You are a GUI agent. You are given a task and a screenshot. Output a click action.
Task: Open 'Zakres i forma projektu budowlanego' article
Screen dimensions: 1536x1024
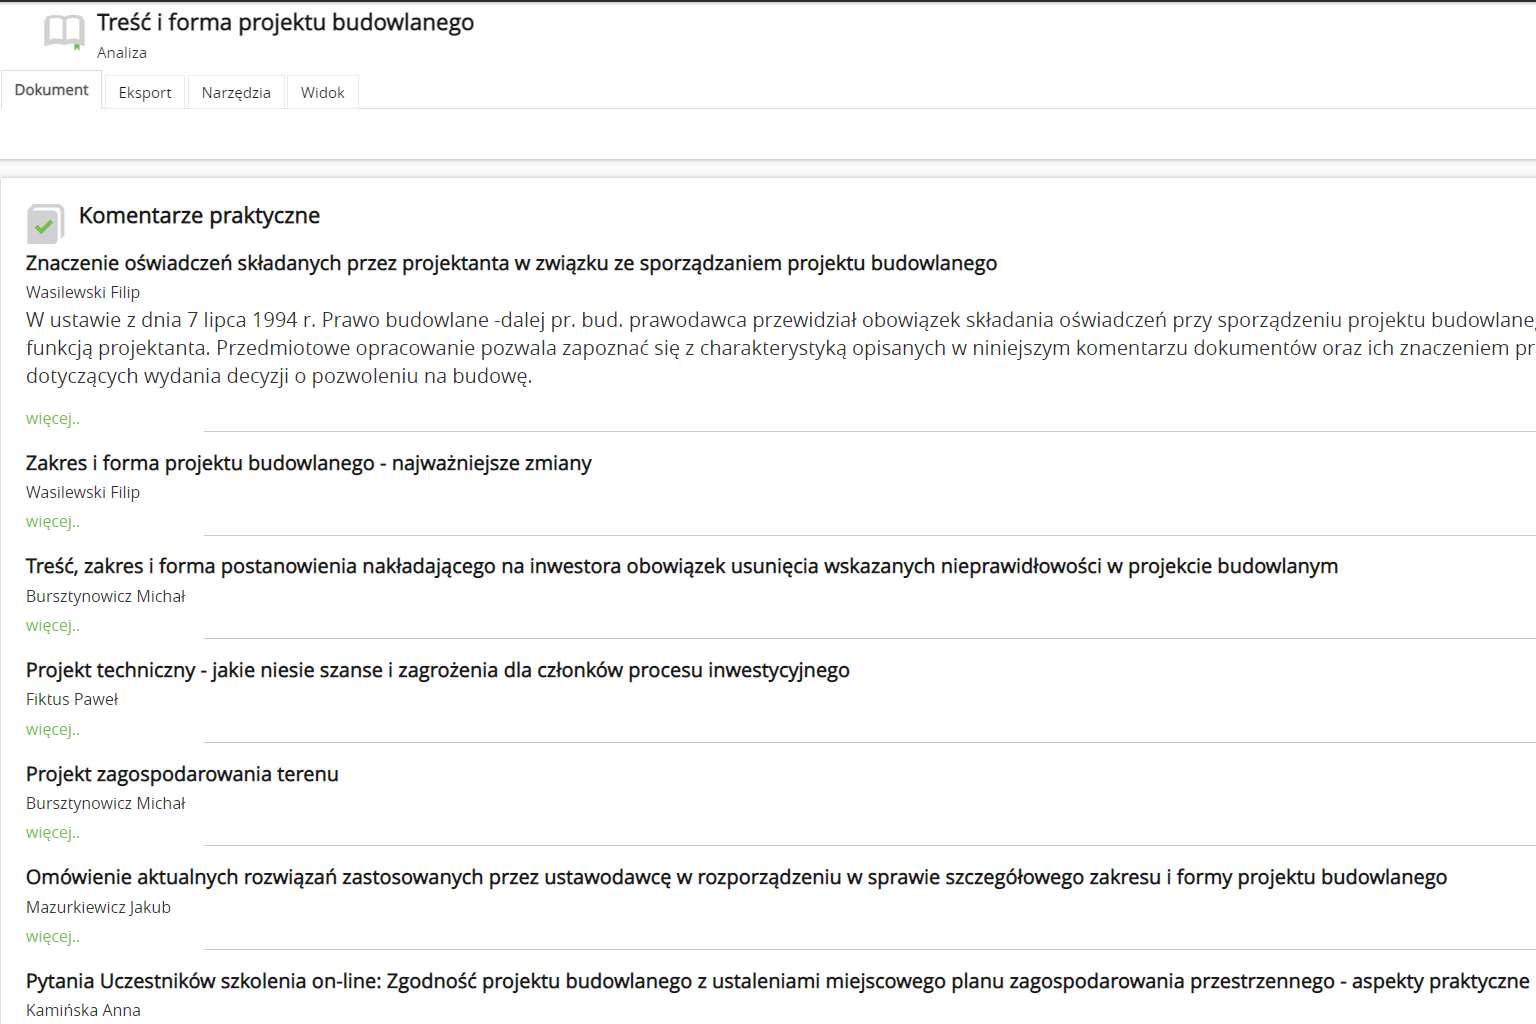tap(308, 463)
